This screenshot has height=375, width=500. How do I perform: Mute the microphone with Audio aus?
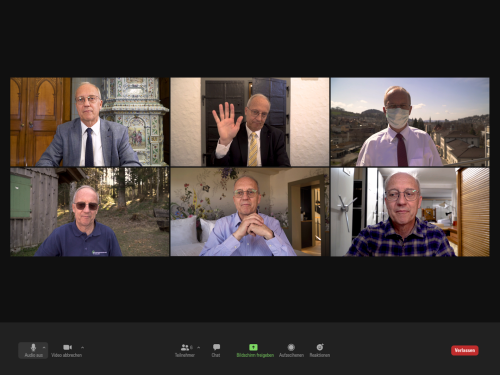(x=33, y=350)
